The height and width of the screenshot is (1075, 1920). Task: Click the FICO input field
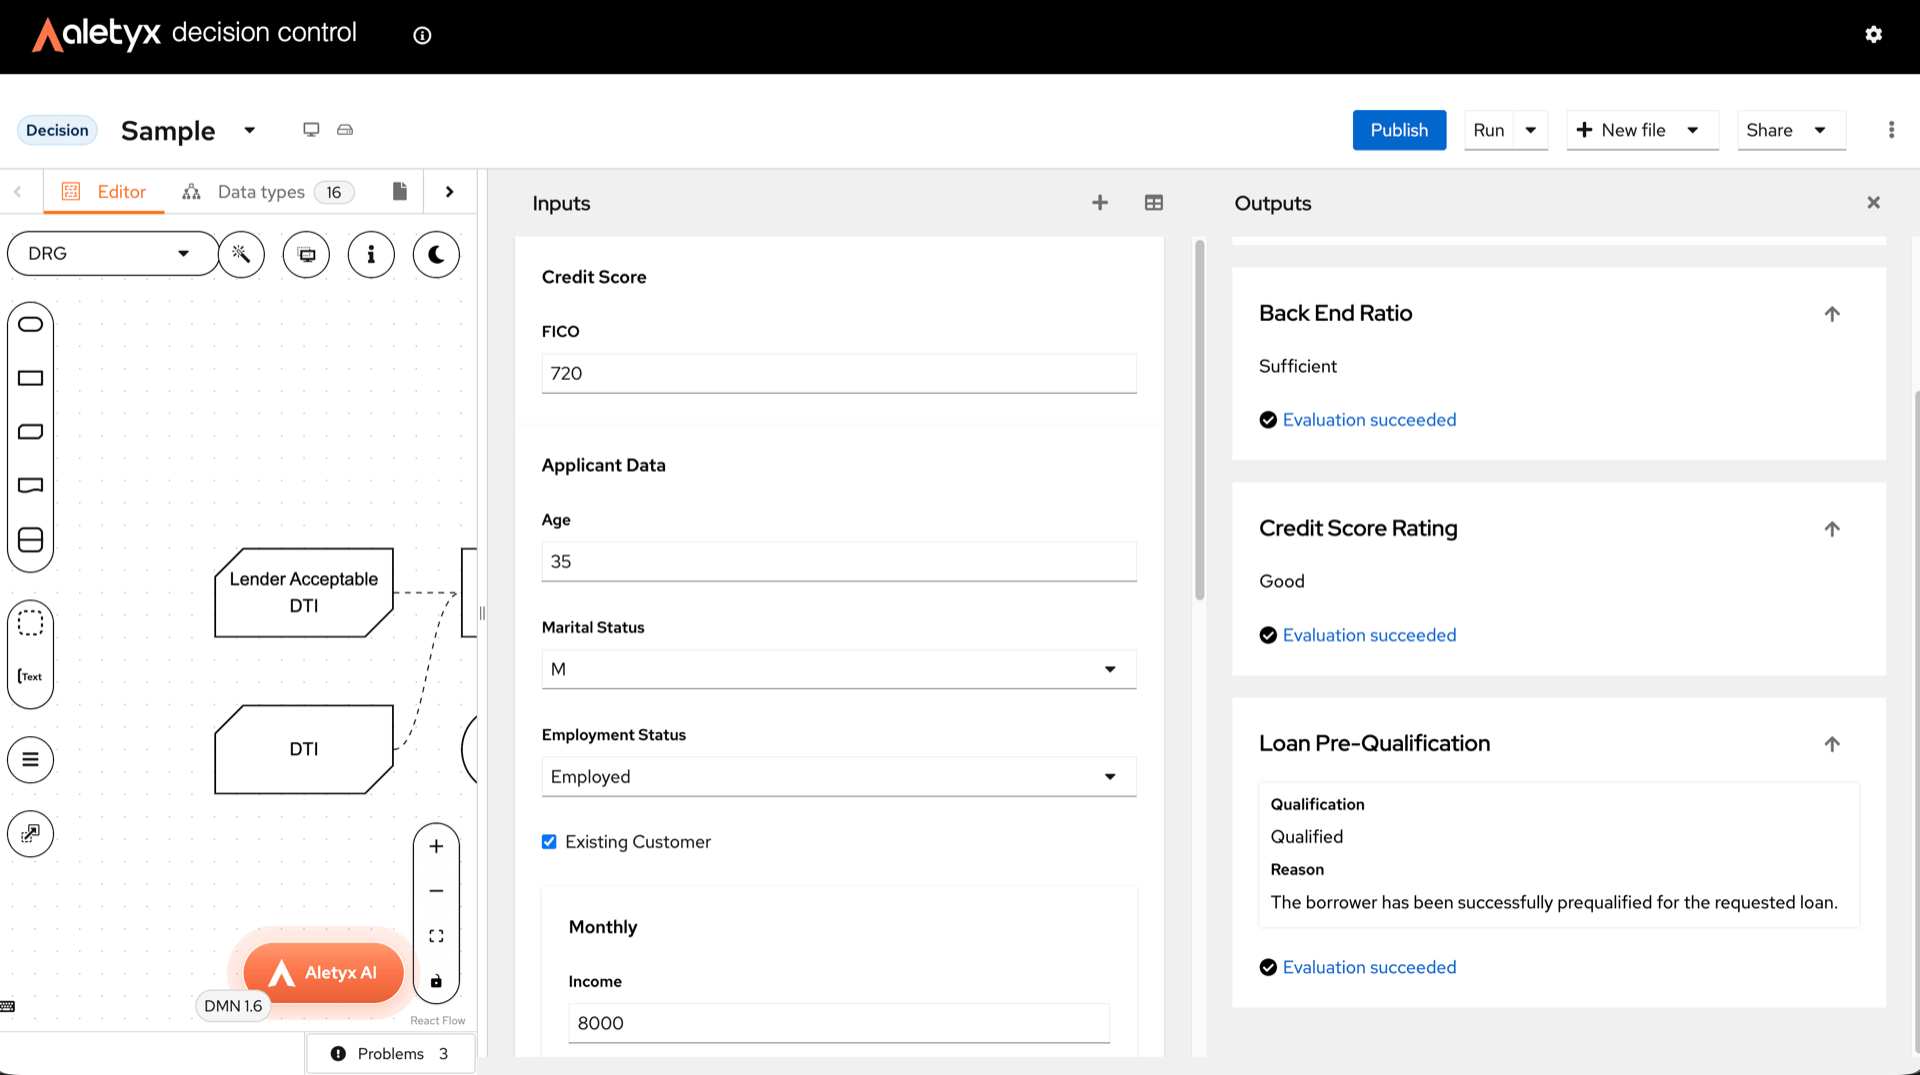[839, 373]
